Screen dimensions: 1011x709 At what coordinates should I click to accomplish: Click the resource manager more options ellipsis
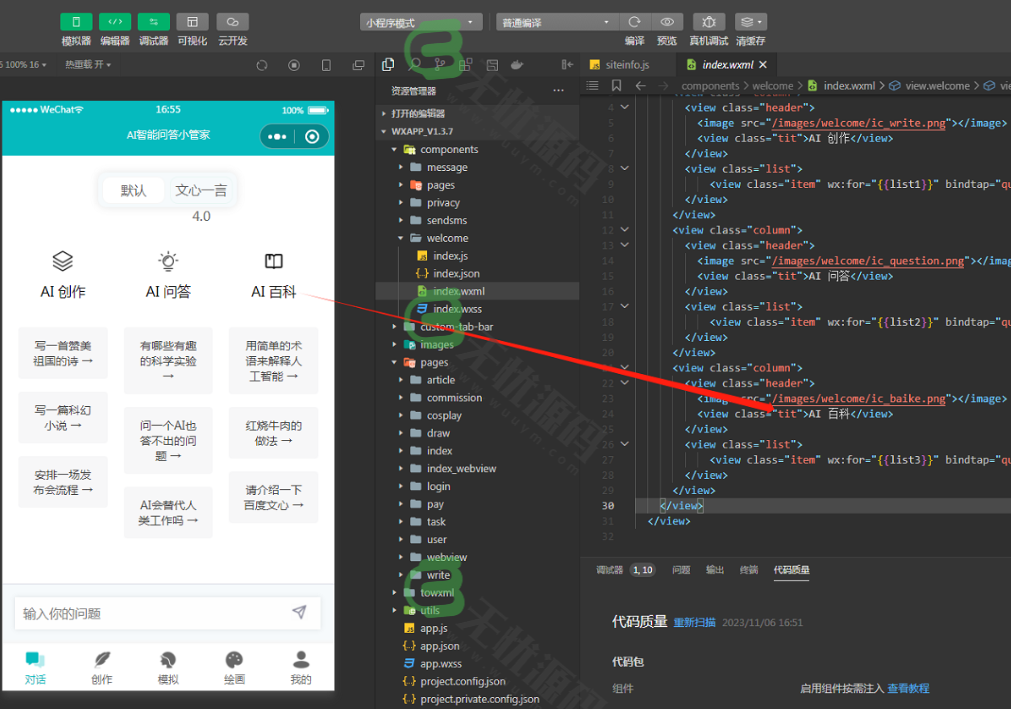pos(558,91)
